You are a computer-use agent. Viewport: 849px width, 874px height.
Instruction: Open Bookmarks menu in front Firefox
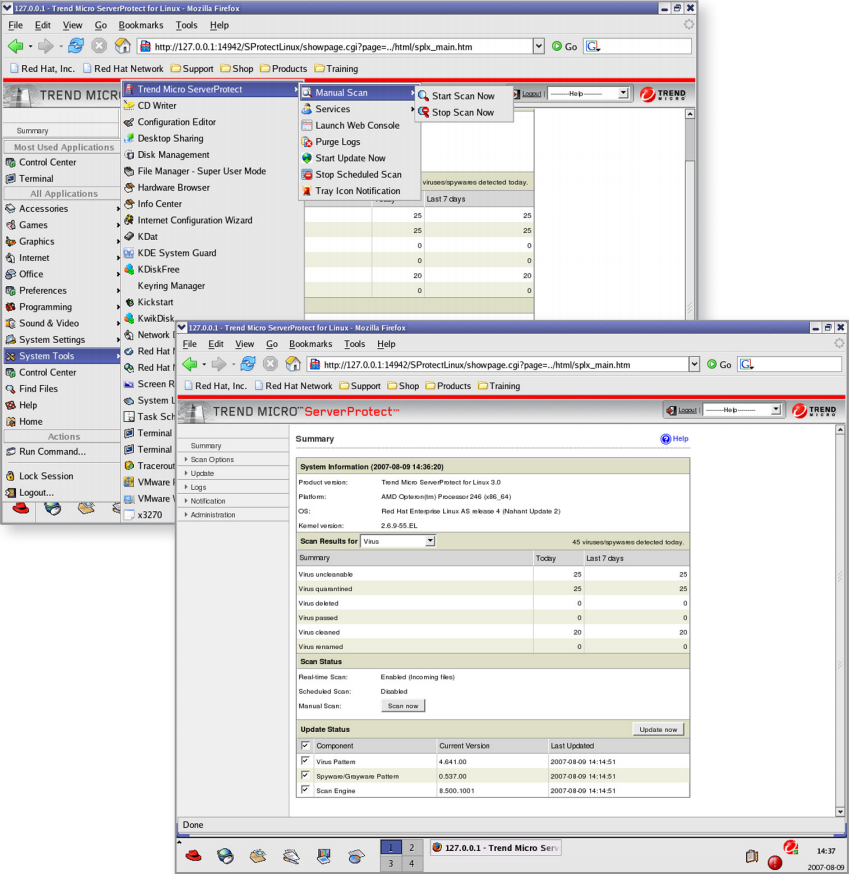pyautogui.click(x=311, y=344)
